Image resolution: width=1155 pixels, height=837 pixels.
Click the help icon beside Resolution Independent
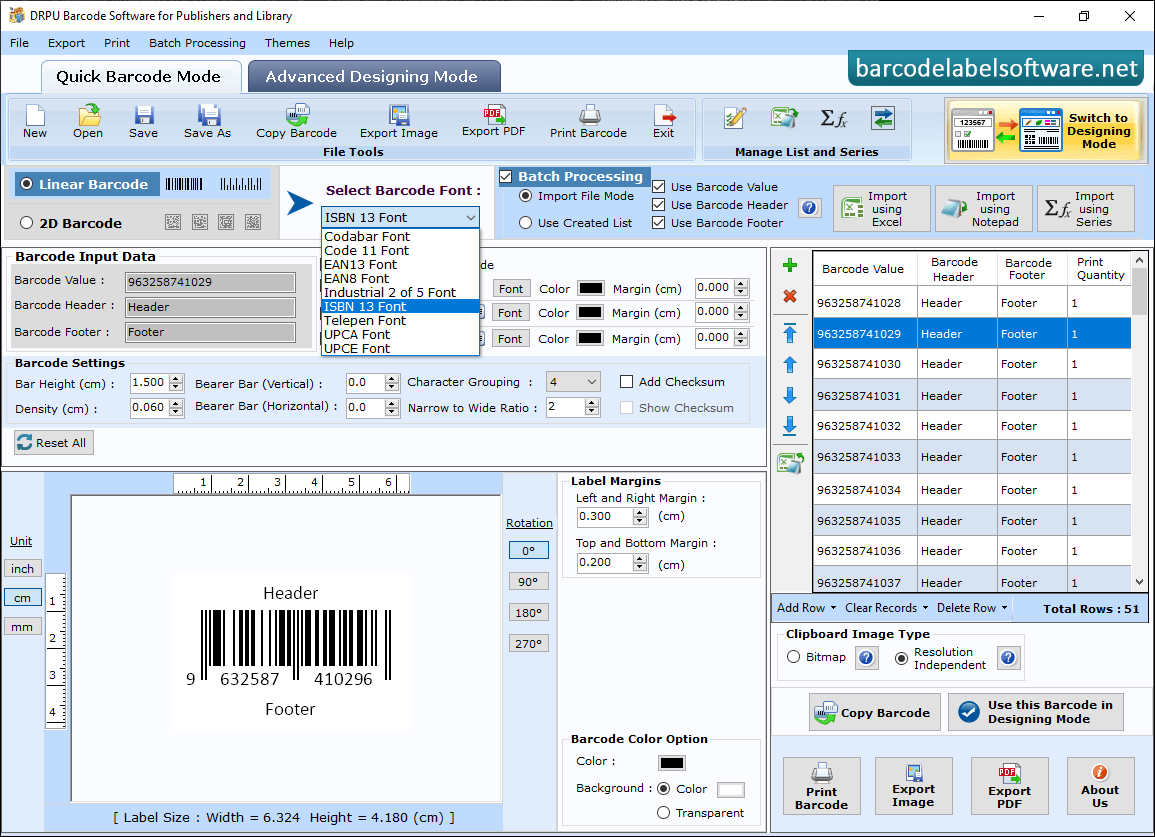pos(1008,657)
